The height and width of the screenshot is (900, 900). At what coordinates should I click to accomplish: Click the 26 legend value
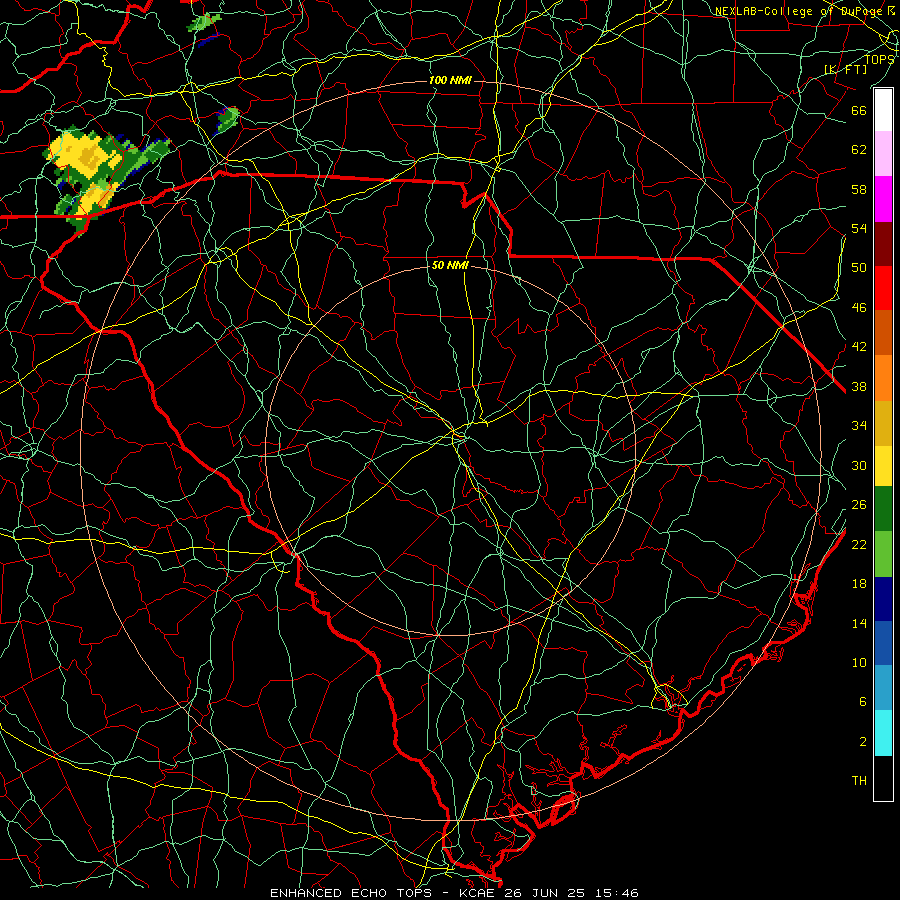(859, 505)
